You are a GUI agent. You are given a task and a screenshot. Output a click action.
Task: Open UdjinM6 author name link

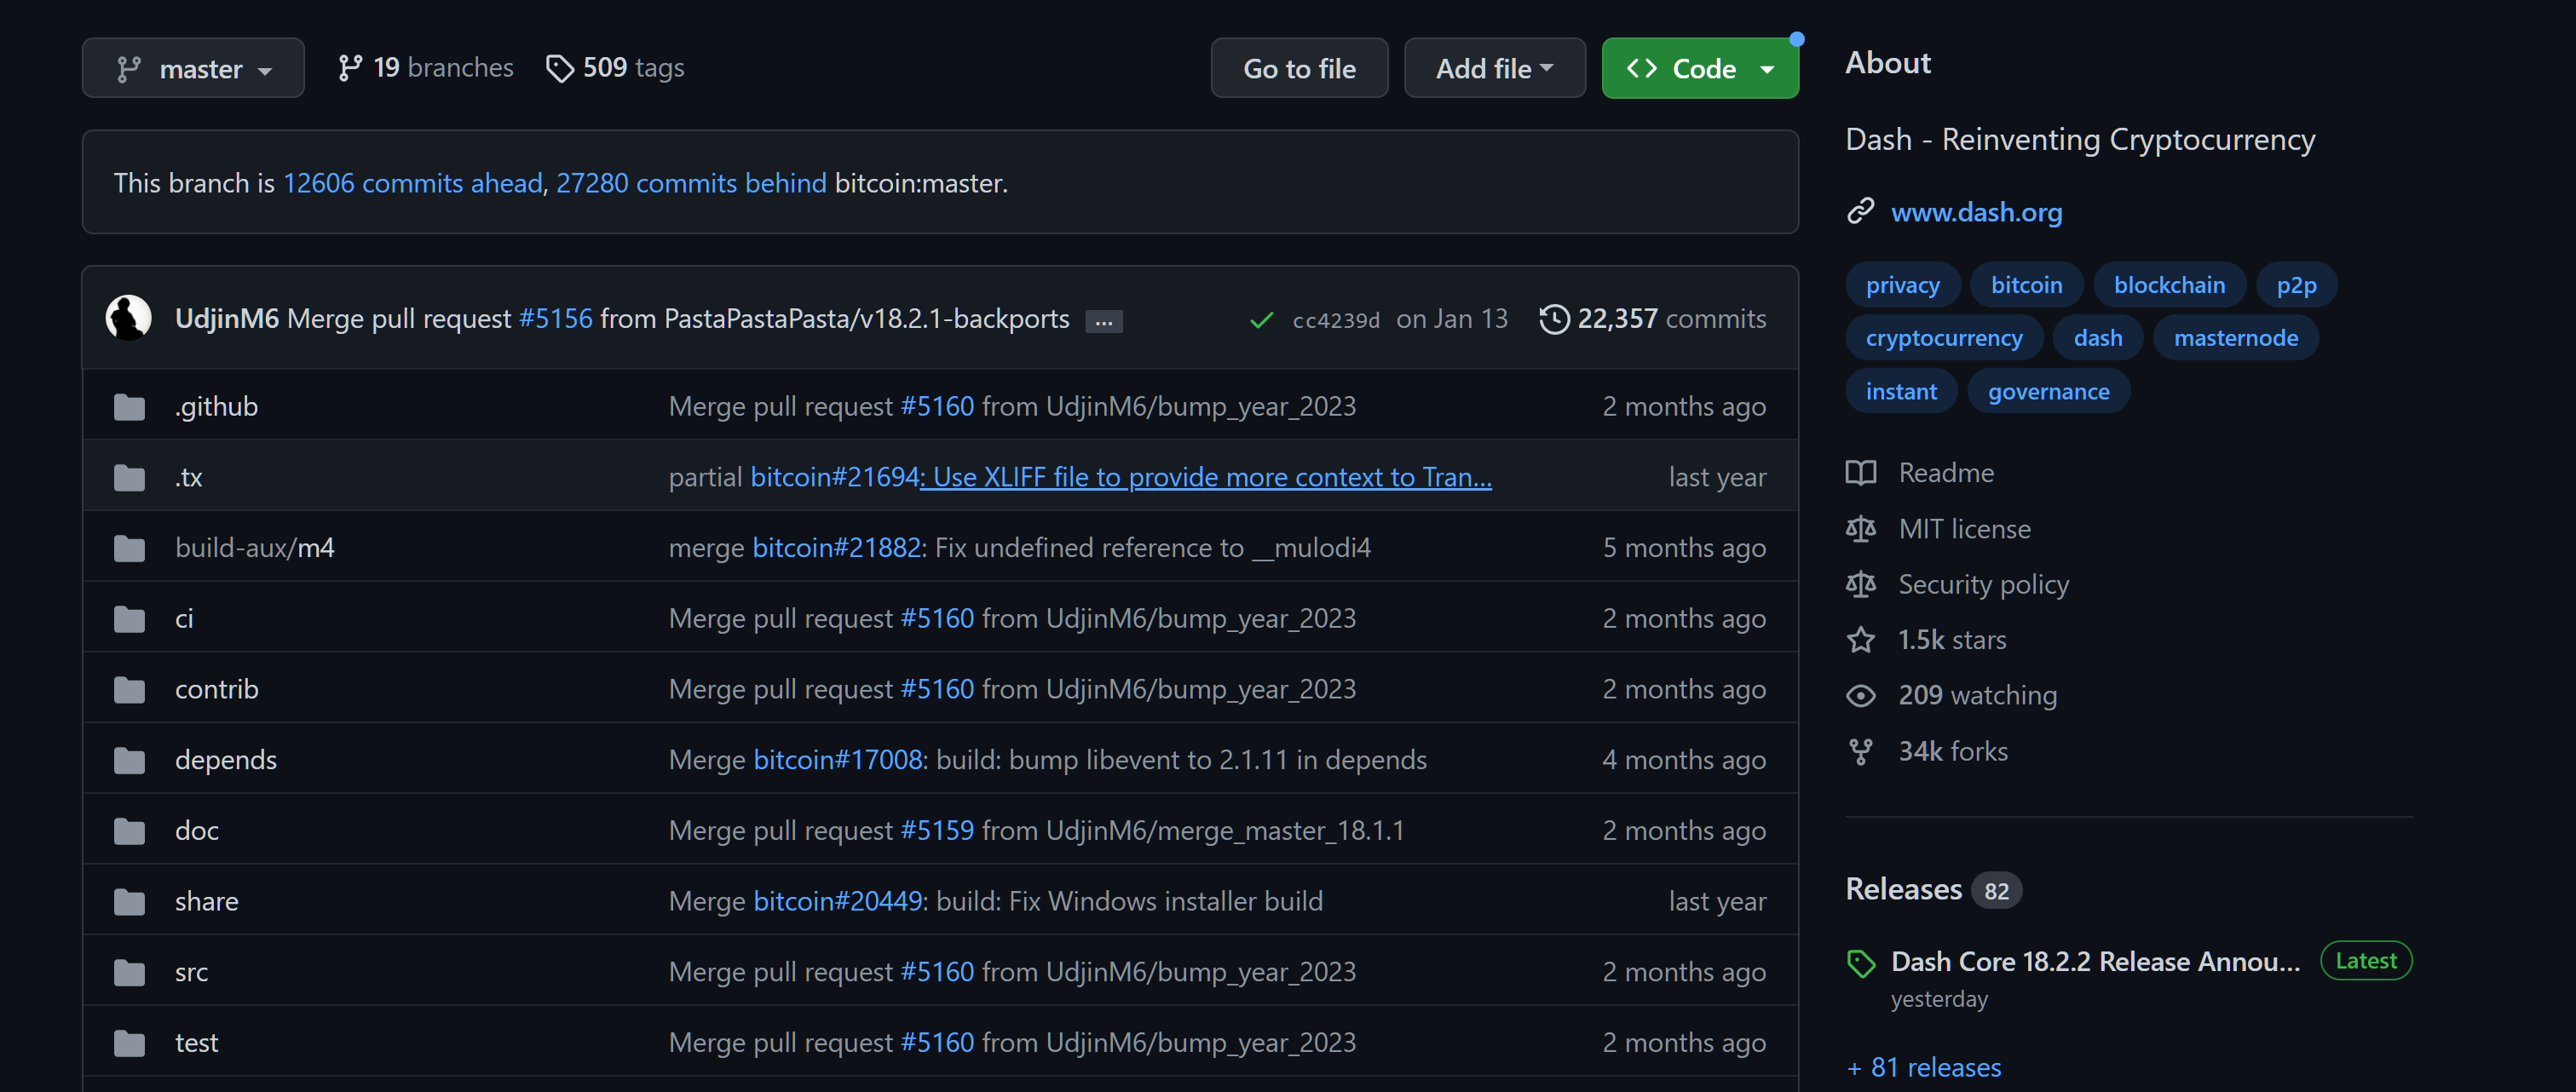coord(227,318)
